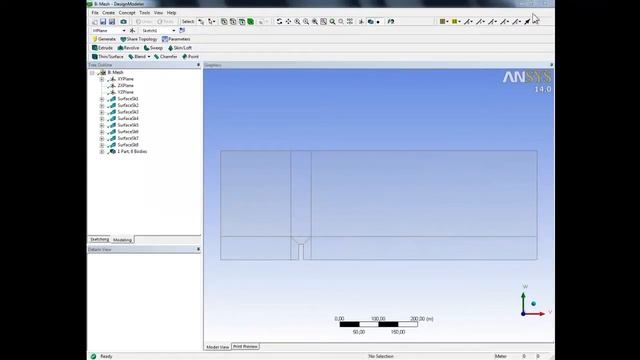Expand the SurfaceSk8 tree node
640x360 pixels.
tap(102, 145)
